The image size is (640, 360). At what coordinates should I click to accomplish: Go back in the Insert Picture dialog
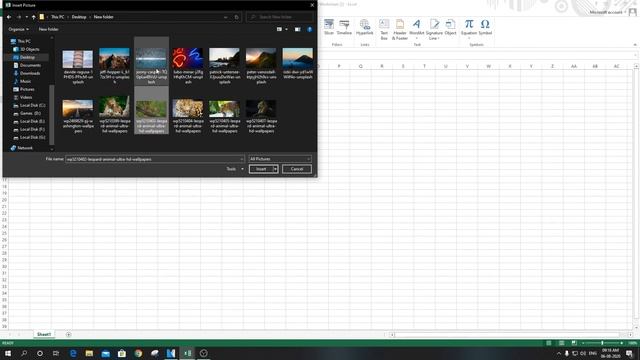tap(9, 17)
